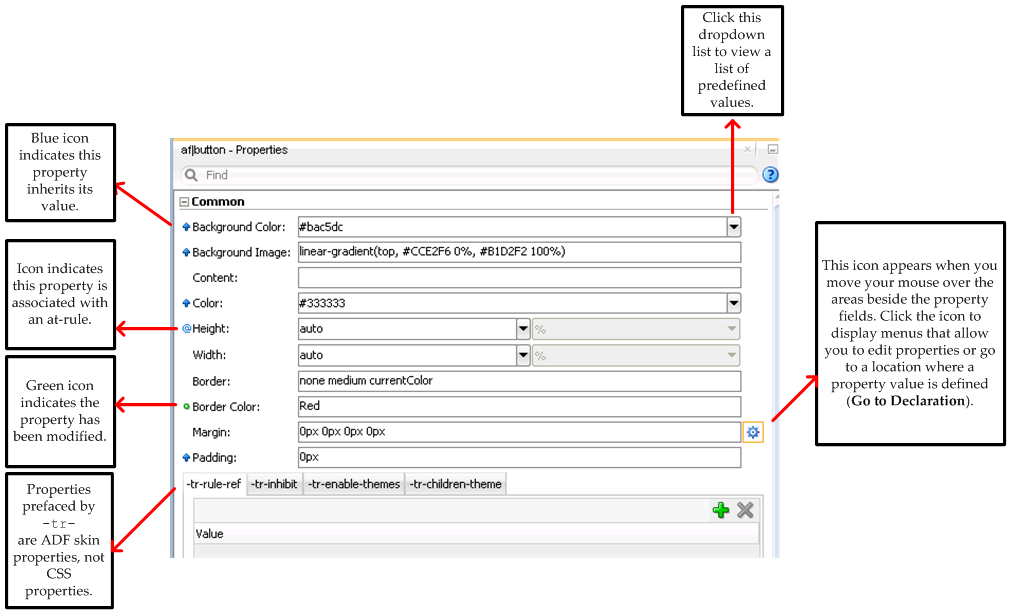This screenshot has width=1013, height=615.
Task: Click the Background Image linear-gradient field
Action: [x=519, y=252]
